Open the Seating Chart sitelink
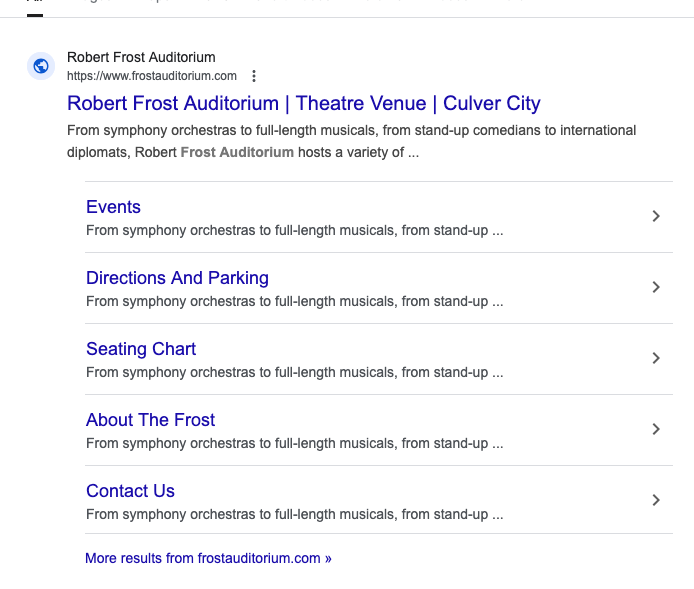 pyautogui.click(x=141, y=349)
